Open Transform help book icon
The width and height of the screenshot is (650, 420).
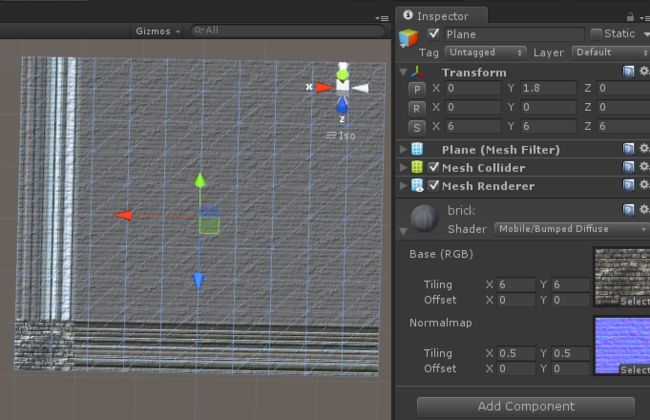coord(628,72)
